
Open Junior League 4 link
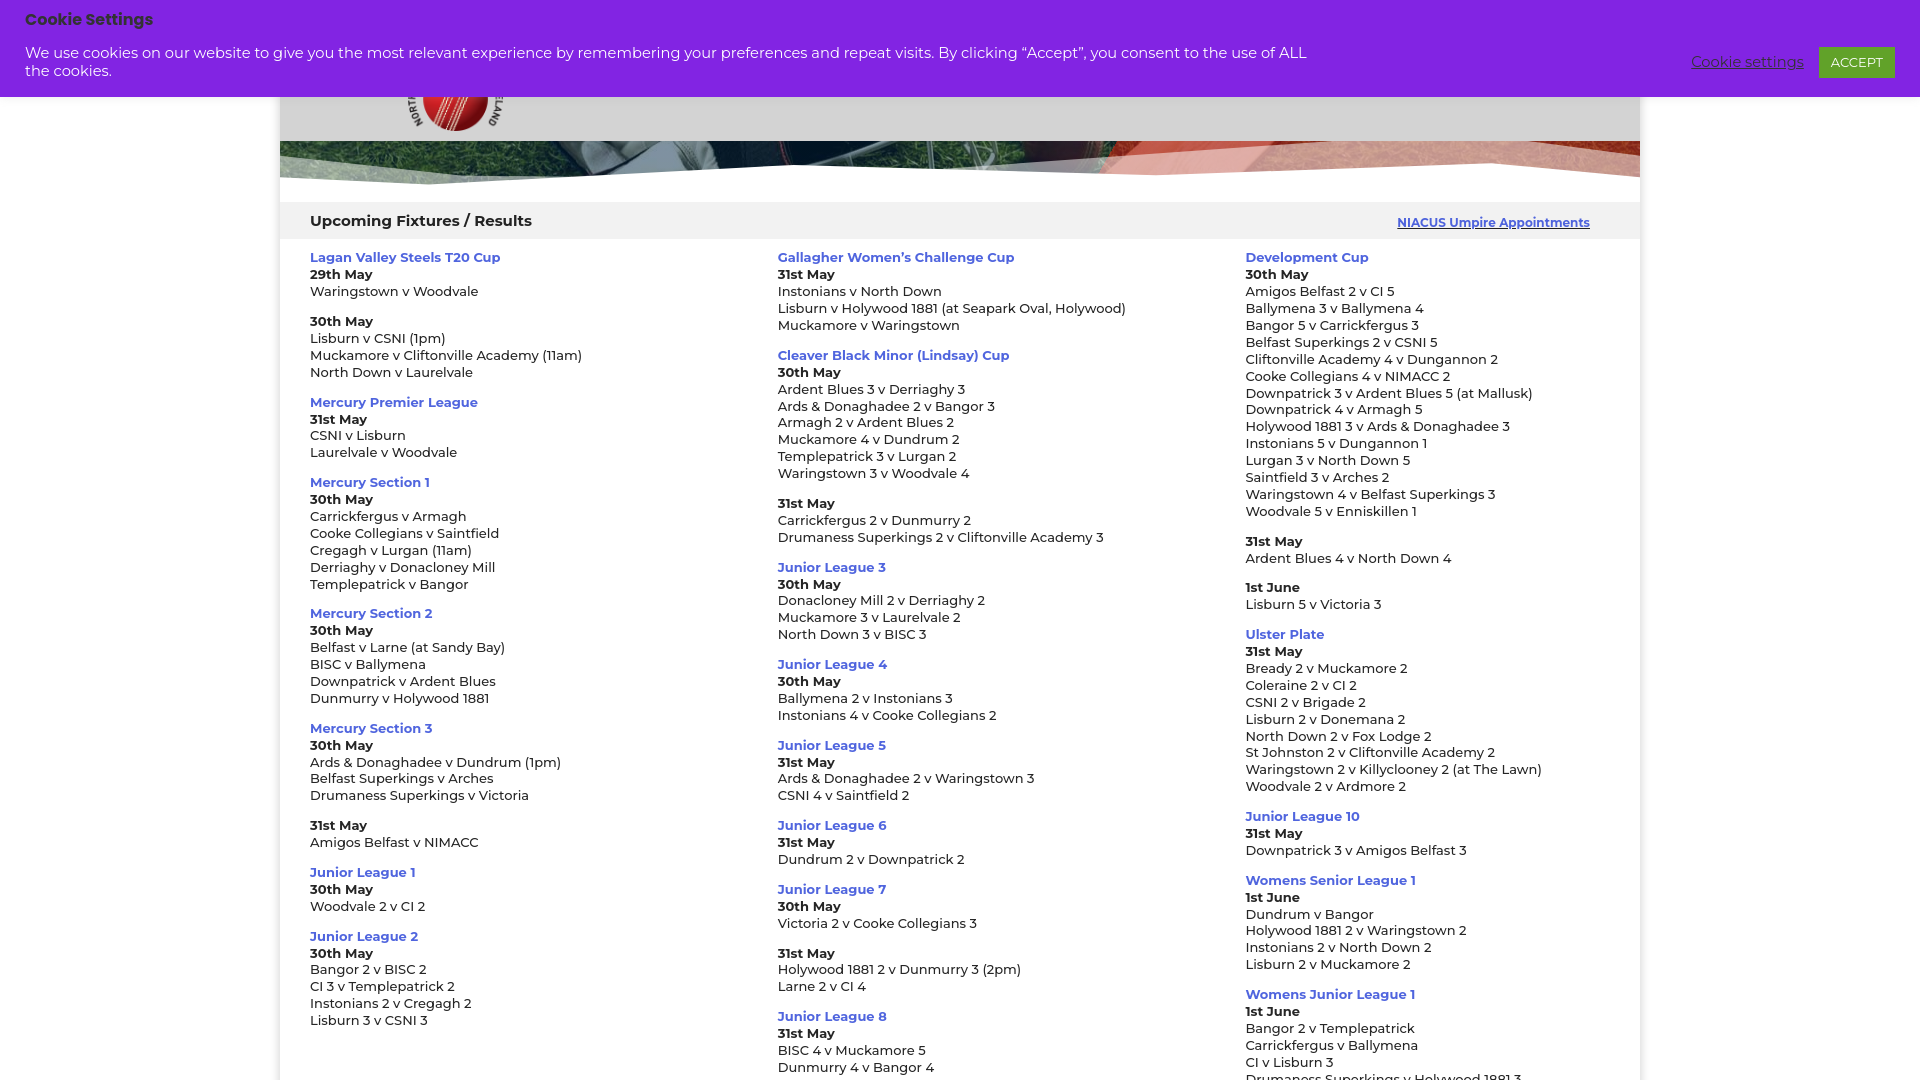tap(833, 664)
